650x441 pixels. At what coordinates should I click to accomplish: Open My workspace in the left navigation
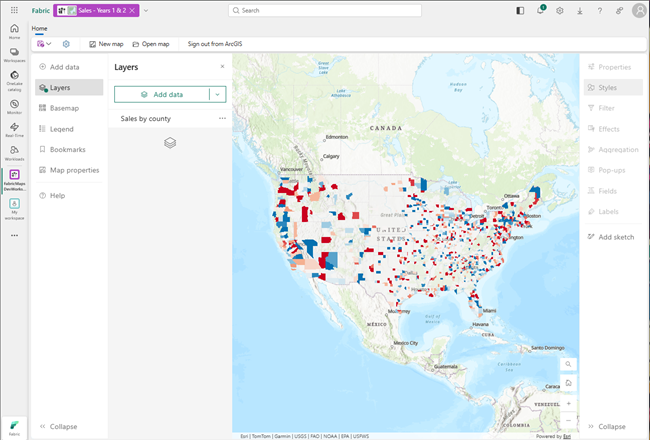pyautogui.click(x=15, y=208)
